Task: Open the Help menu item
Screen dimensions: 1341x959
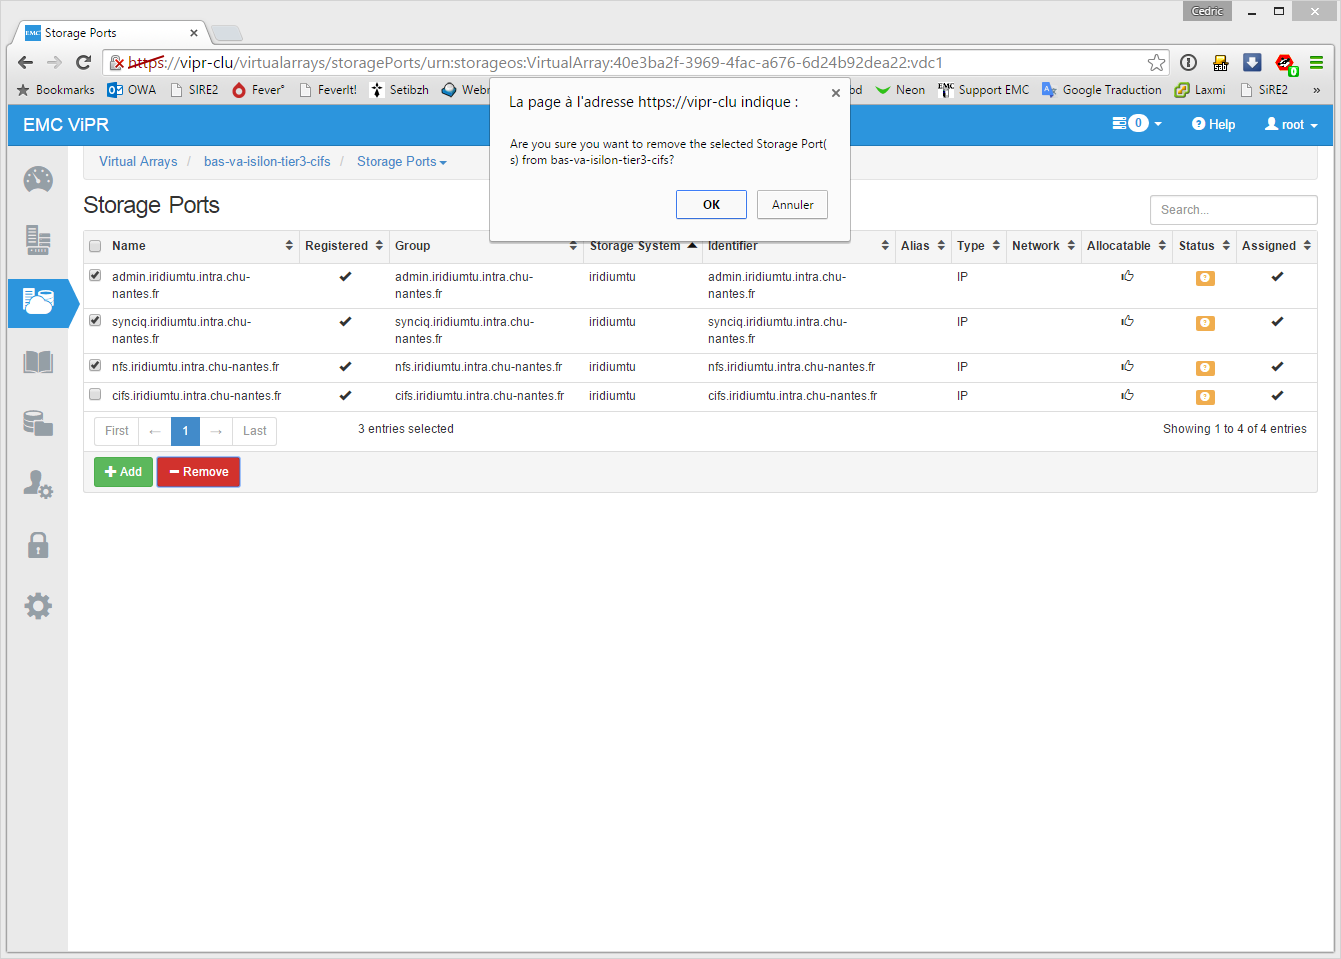Action: [1213, 125]
